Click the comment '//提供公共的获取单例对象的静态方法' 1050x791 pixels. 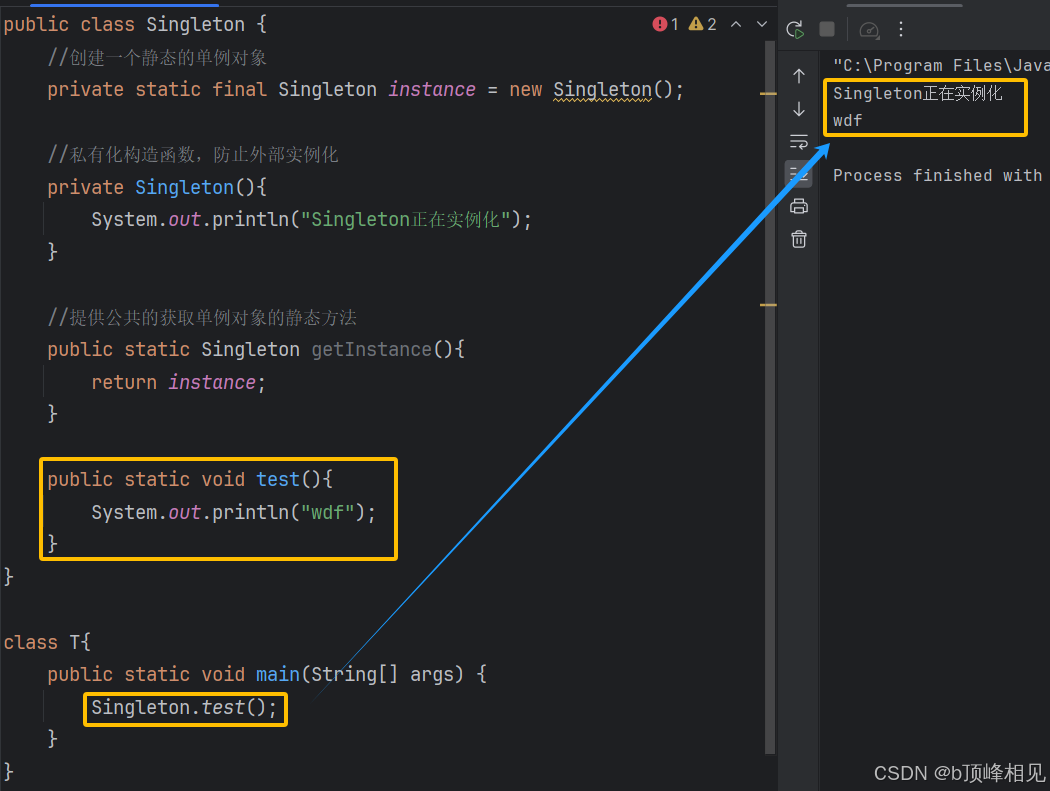202,317
